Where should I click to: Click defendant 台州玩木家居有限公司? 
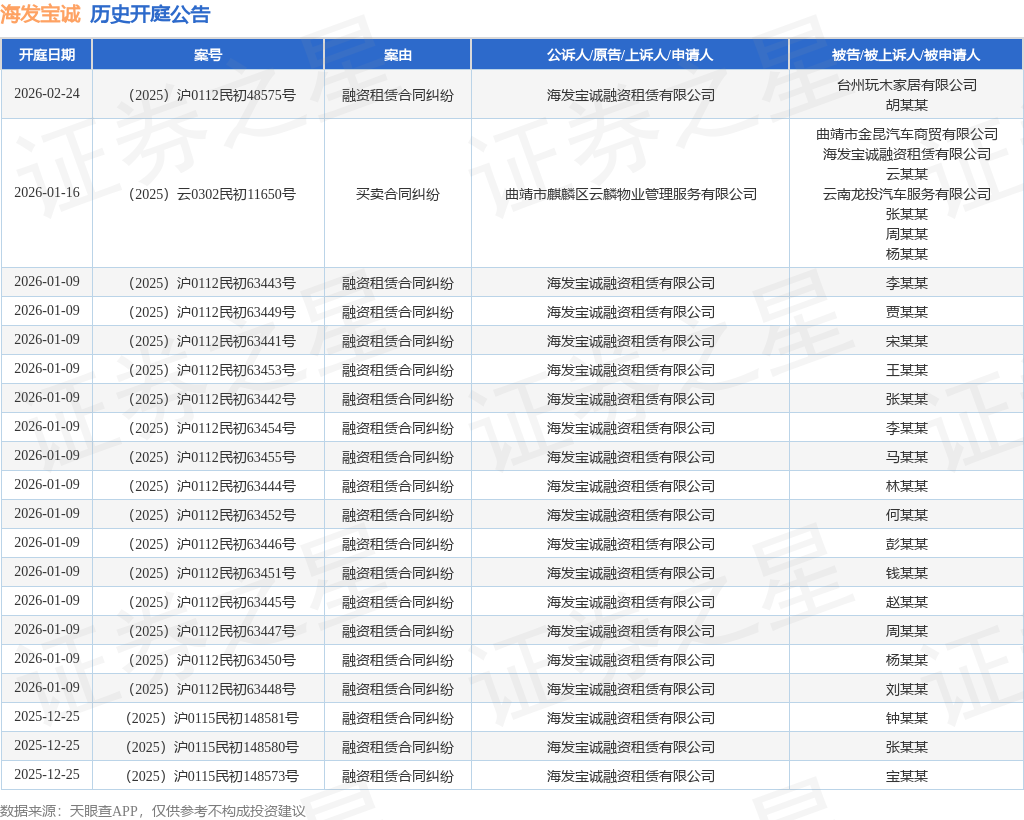point(906,85)
